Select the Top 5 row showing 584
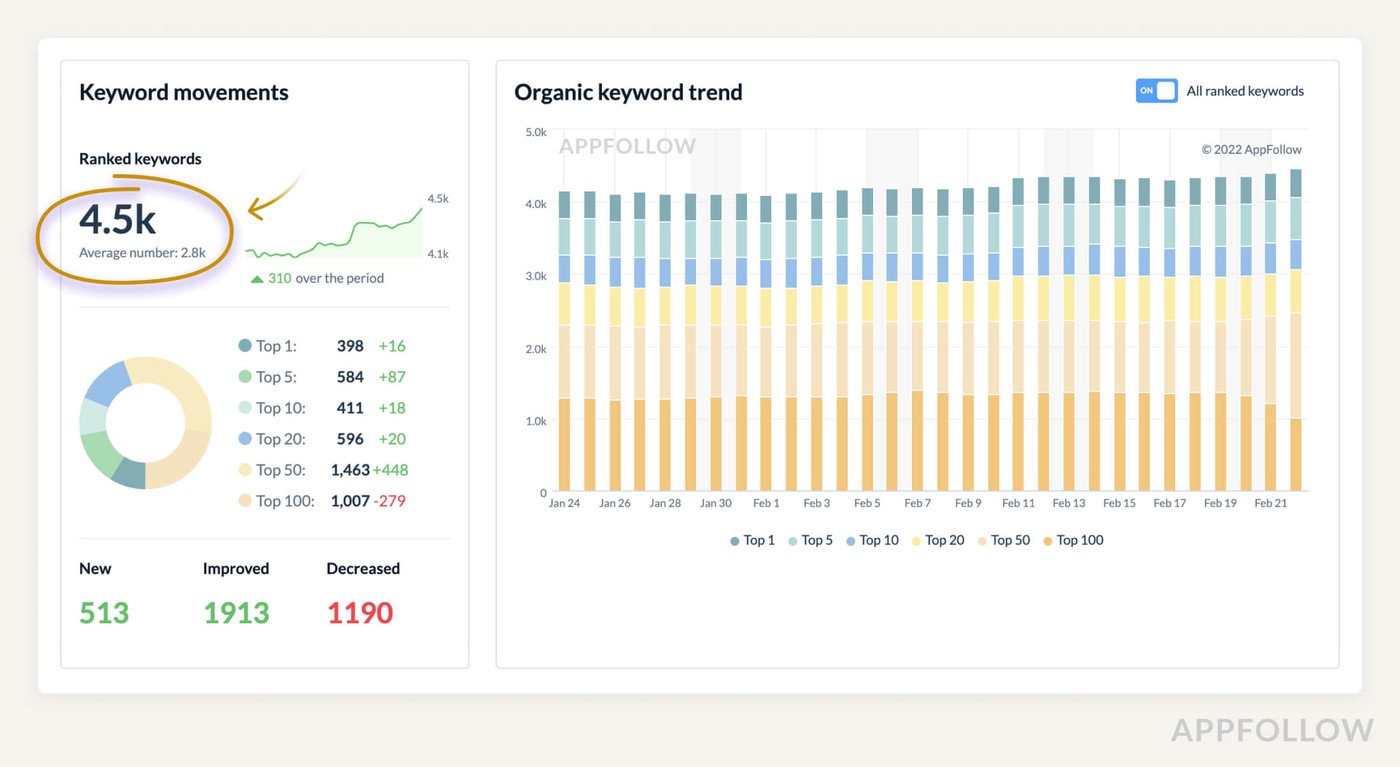Screen dimensions: 1400x767 (321, 377)
